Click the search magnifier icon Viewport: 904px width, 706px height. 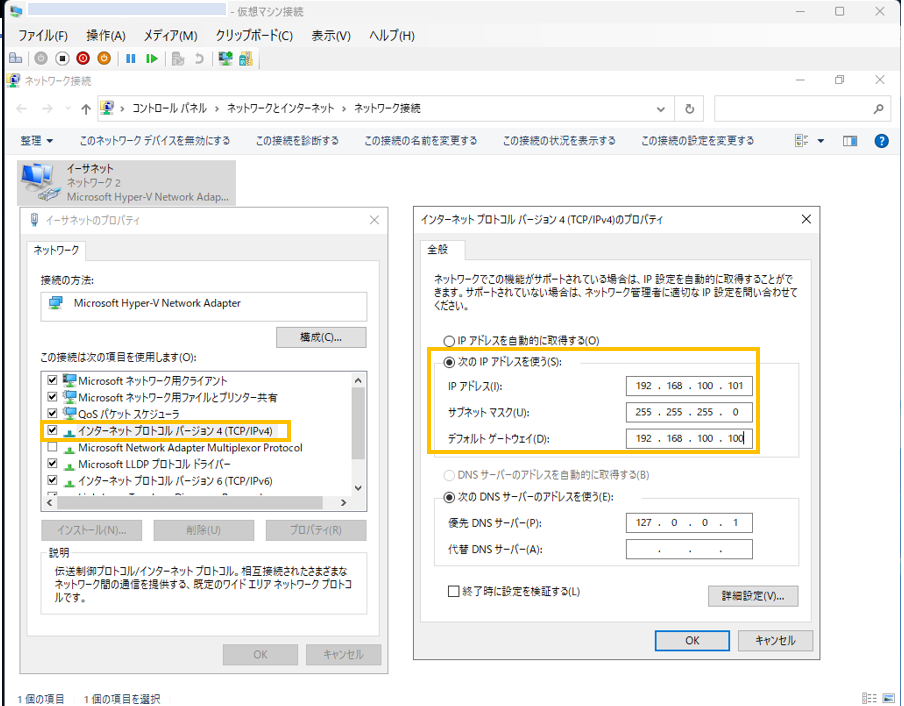(x=878, y=108)
